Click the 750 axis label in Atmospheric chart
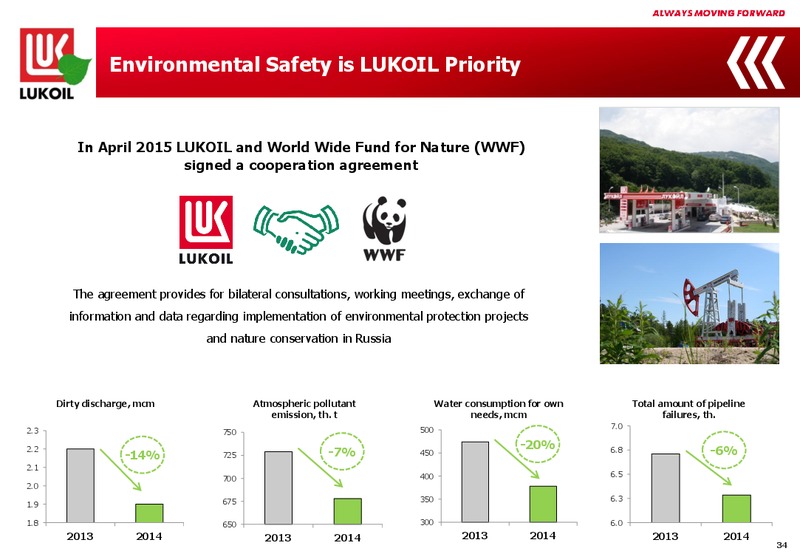The height and width of the screenshot is (554, 800). 229,433
